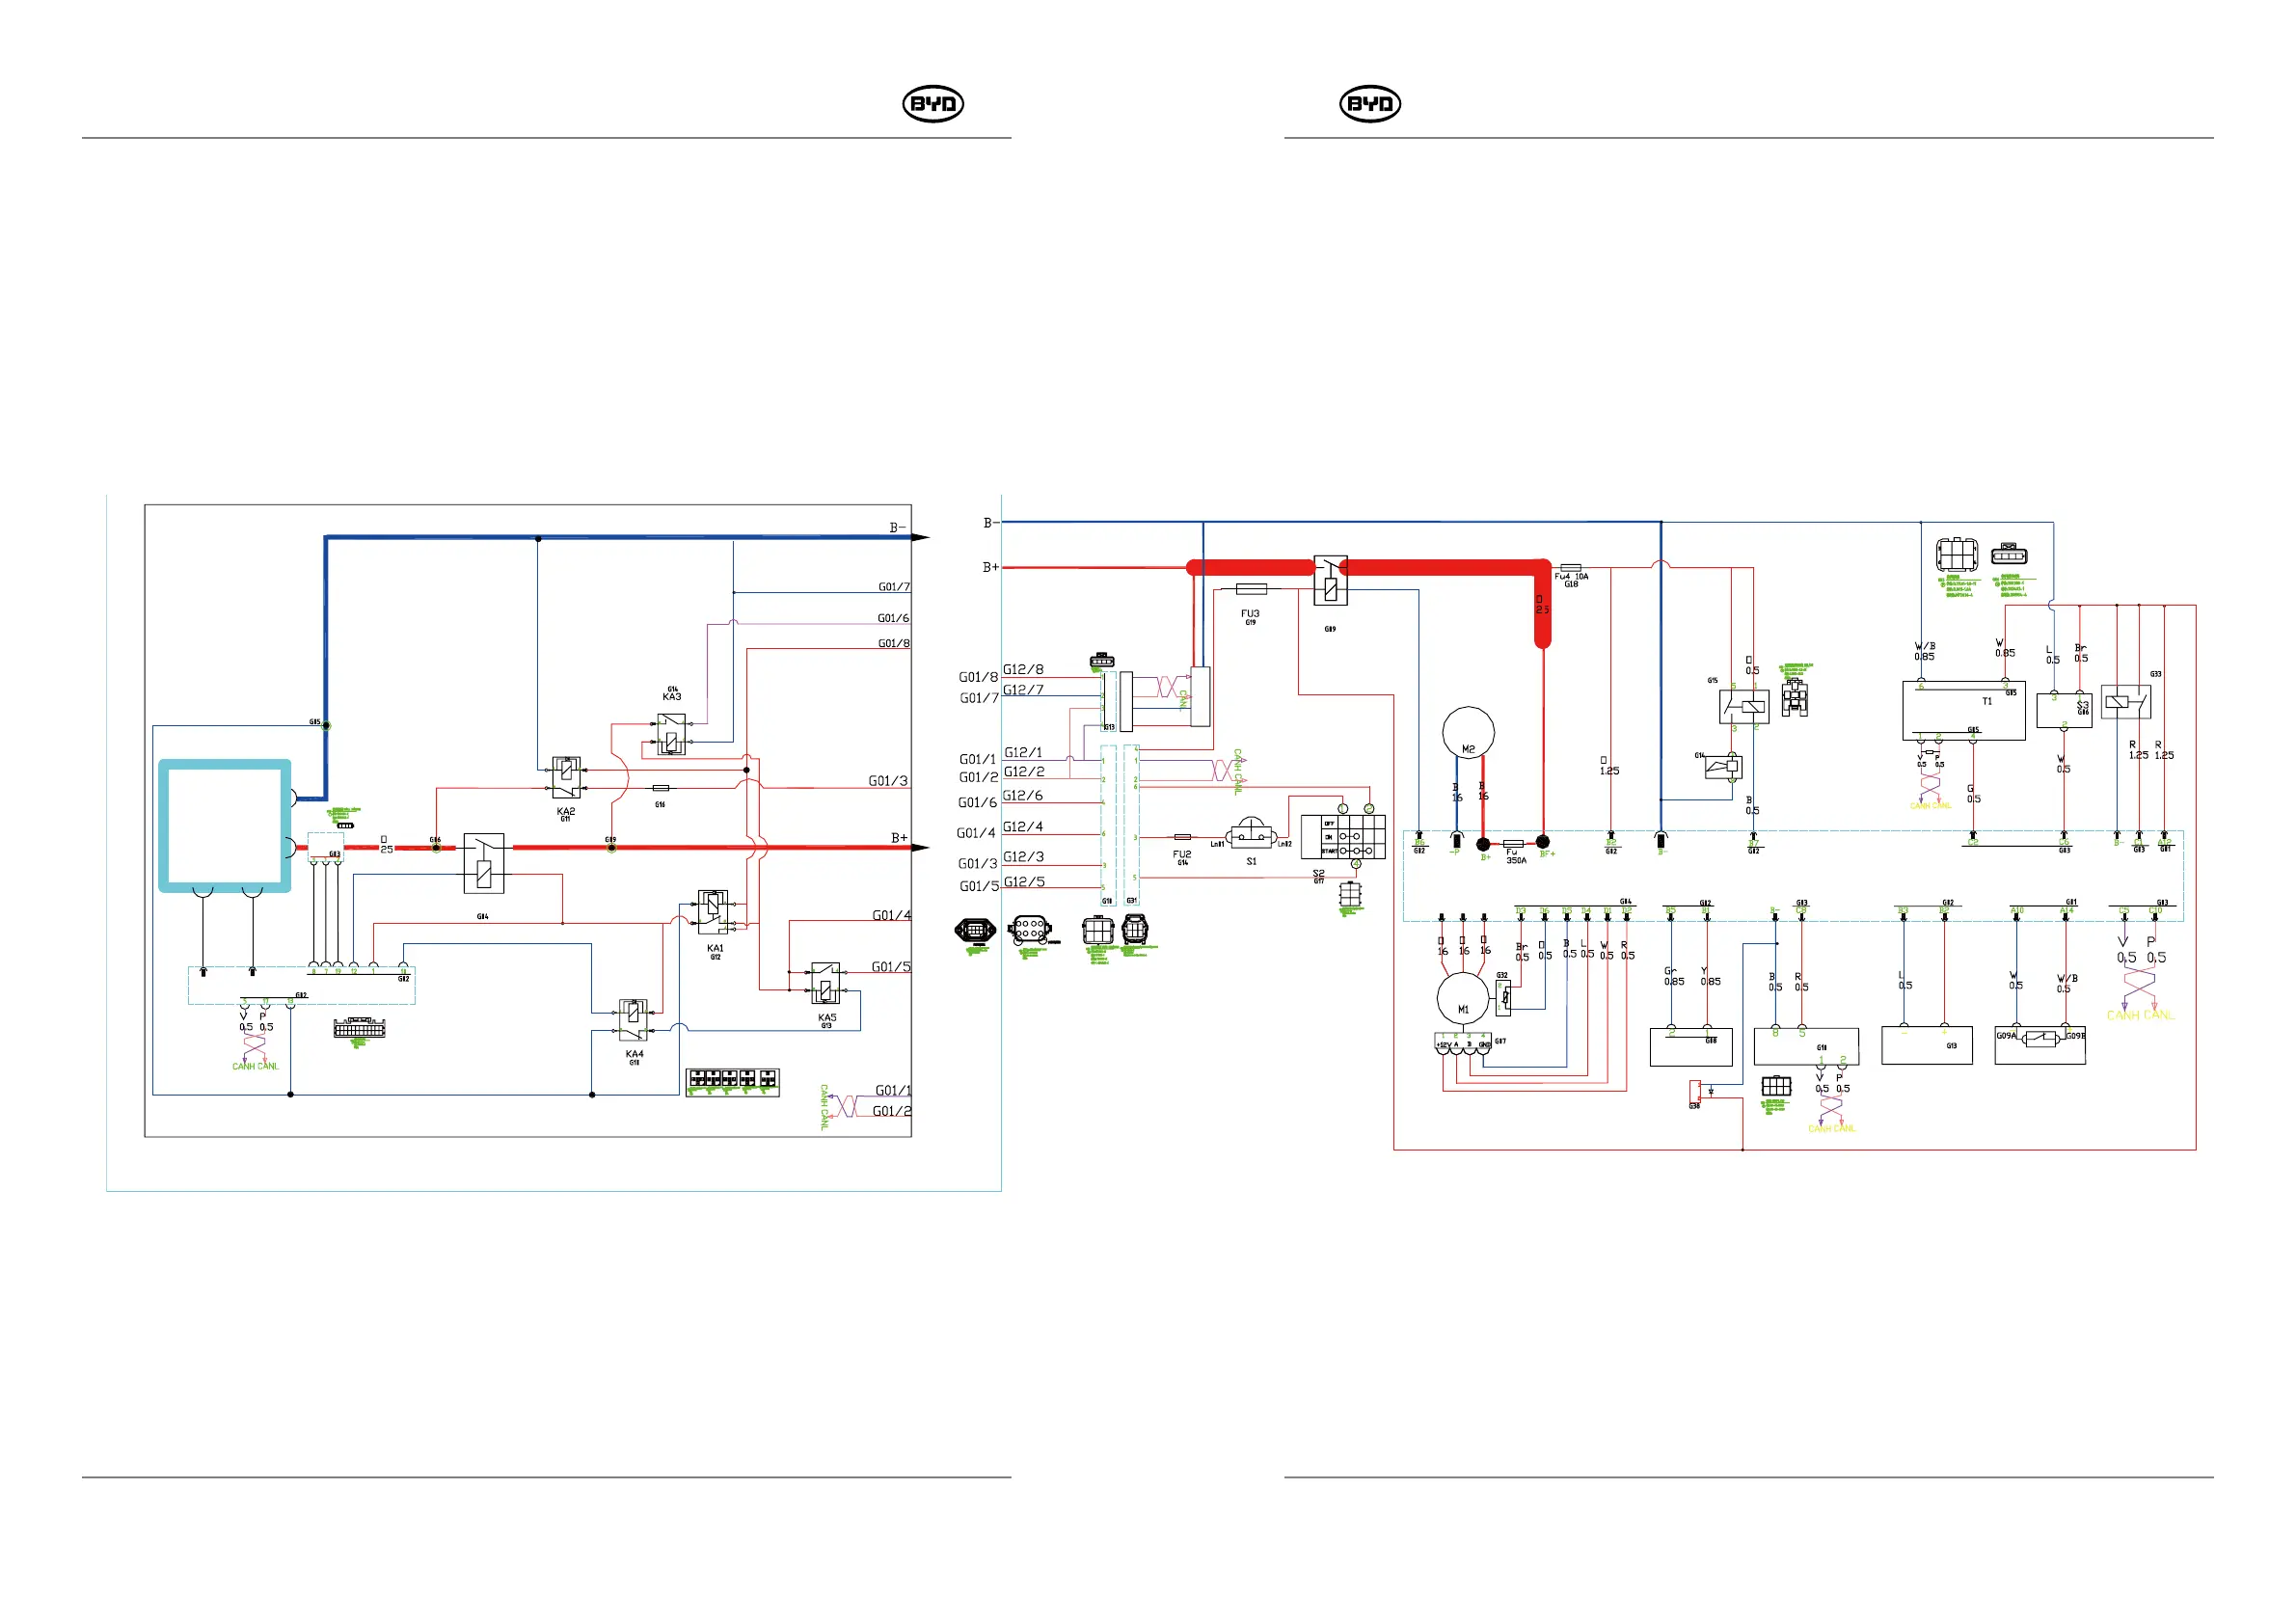Click the M1 motor circle
Screen dimensions: 2296x1624
(x=1463, y=997)
